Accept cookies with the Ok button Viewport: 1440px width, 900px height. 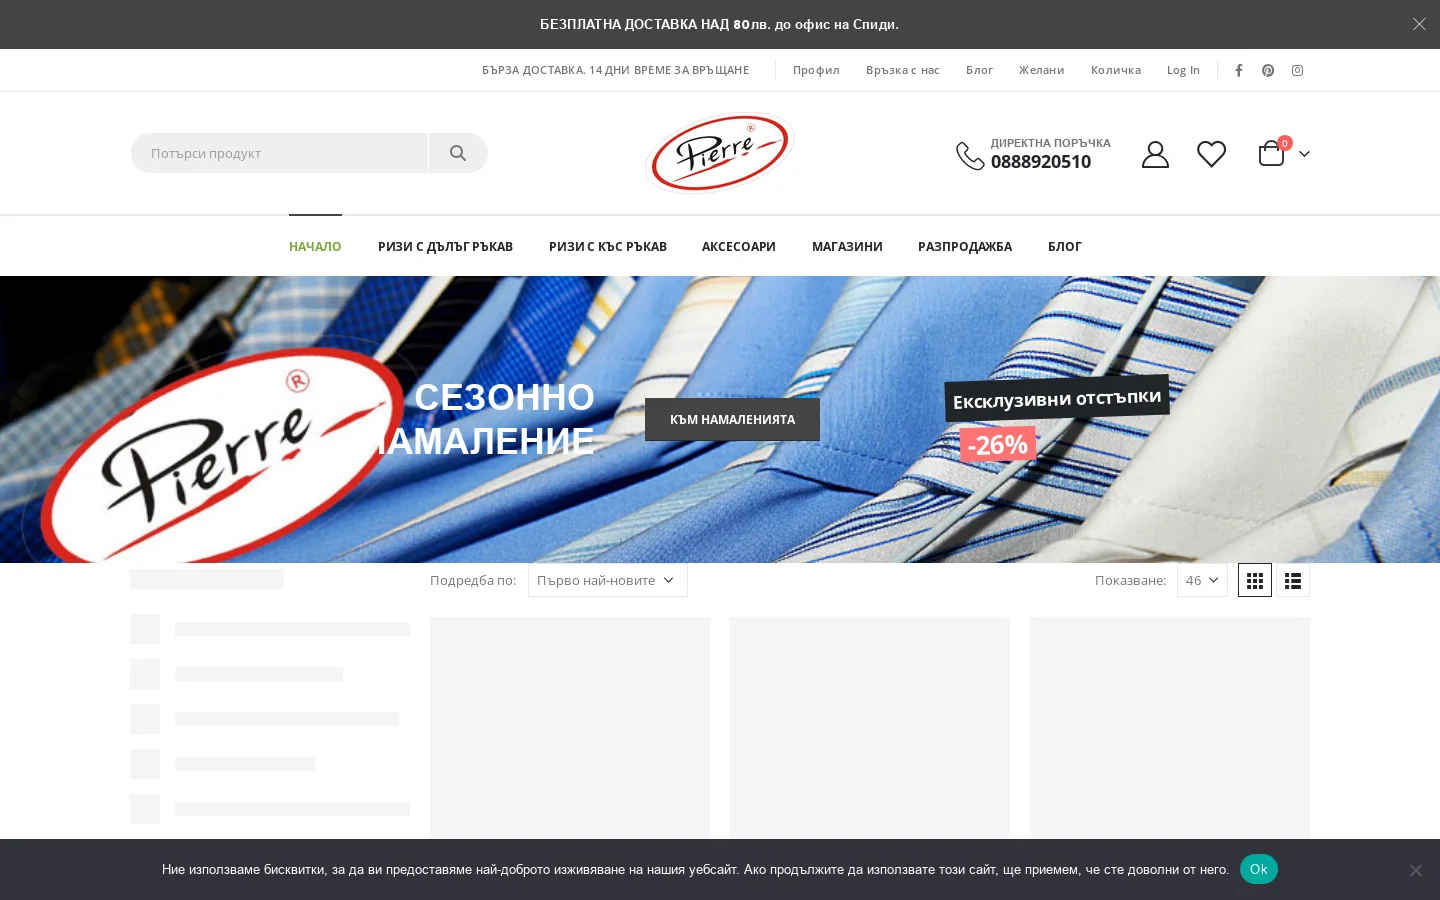pyautogui.click(x=1259, y=869)
